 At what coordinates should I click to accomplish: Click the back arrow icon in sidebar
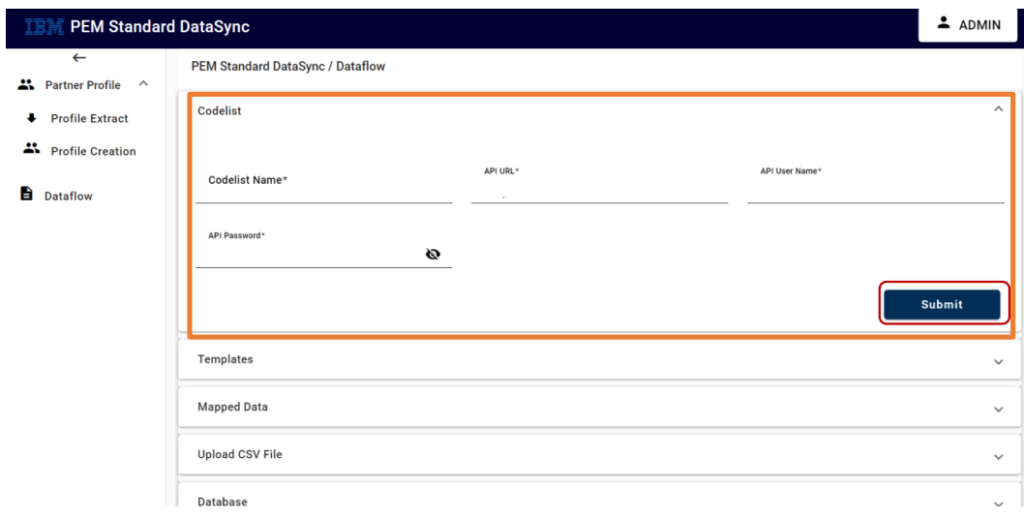click(79, 57)
